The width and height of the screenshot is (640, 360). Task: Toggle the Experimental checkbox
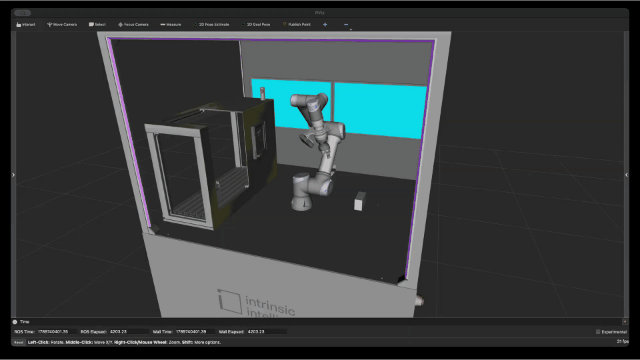click(x=598, y=332)
